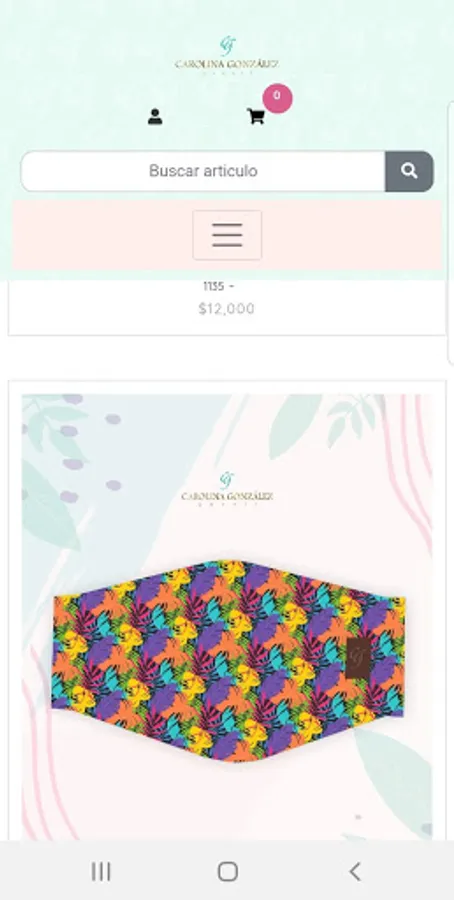Tap the Android back arrow

355,871
